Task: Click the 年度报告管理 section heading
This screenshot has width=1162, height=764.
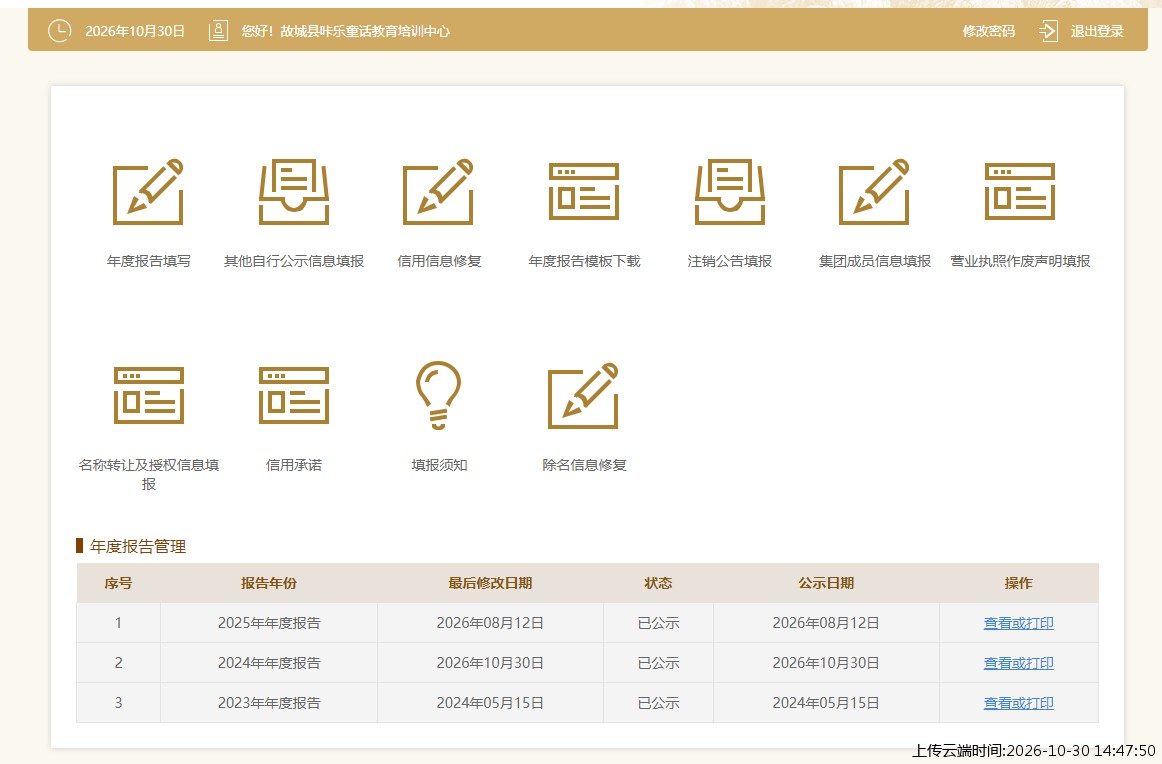Action: pos(138,547)
